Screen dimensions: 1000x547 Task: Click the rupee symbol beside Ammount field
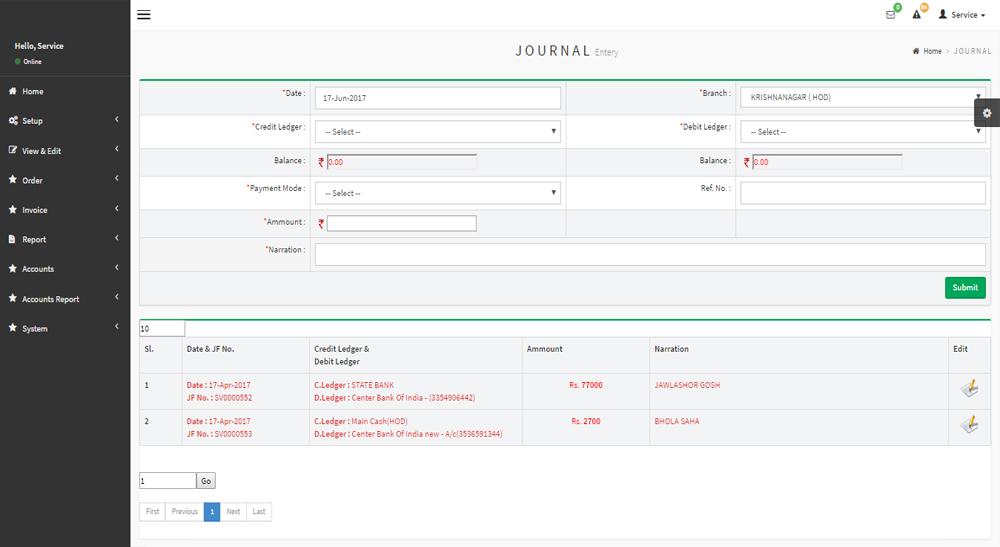pos(321,224)
